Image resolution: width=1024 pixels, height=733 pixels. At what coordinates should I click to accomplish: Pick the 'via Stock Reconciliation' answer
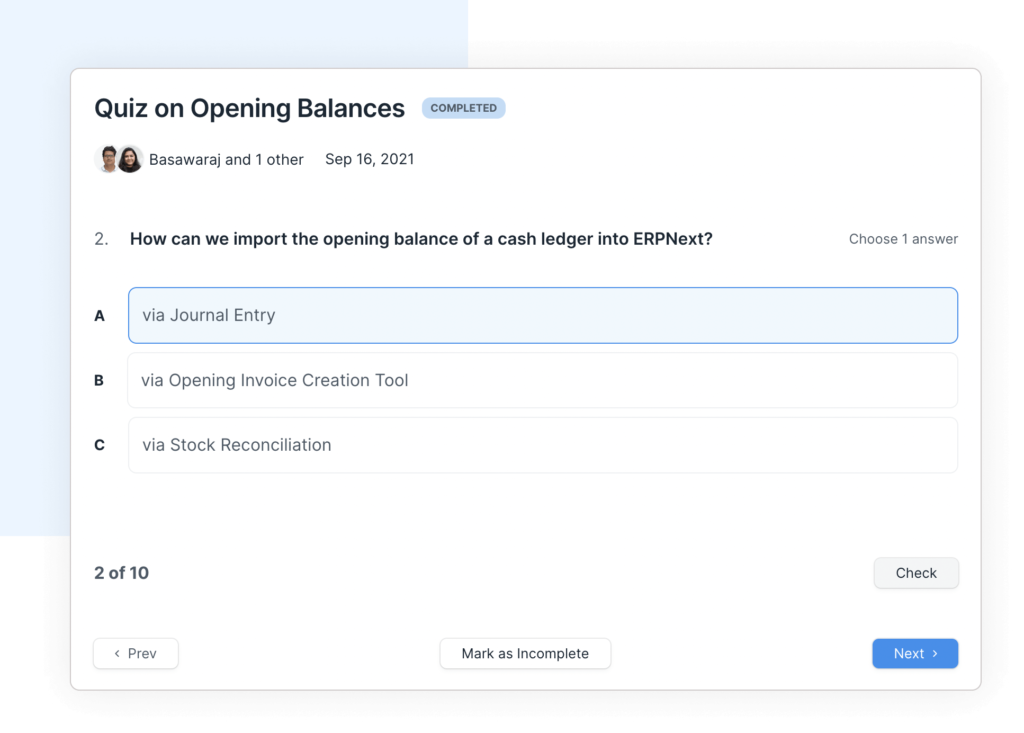pos(542,445)
